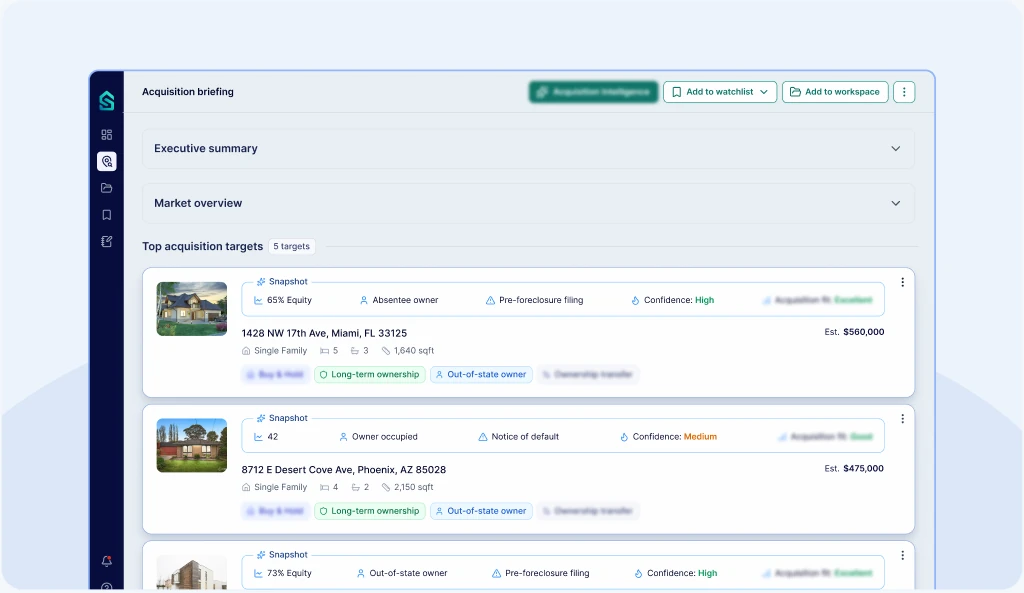Click Confidence: High in third snapshot
1024x593 pixels.
(676, 573)
